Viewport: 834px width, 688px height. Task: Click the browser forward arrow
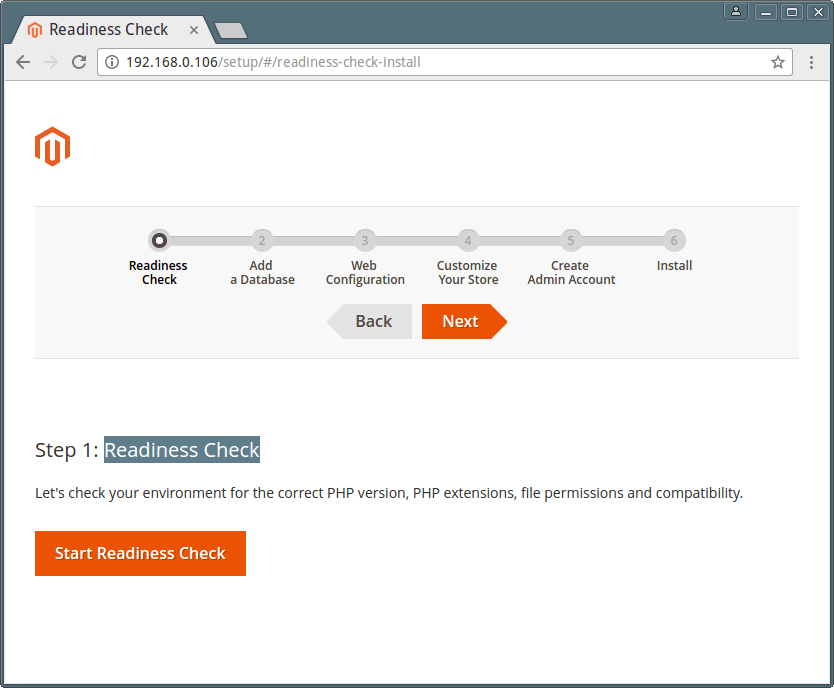[51, 62]
